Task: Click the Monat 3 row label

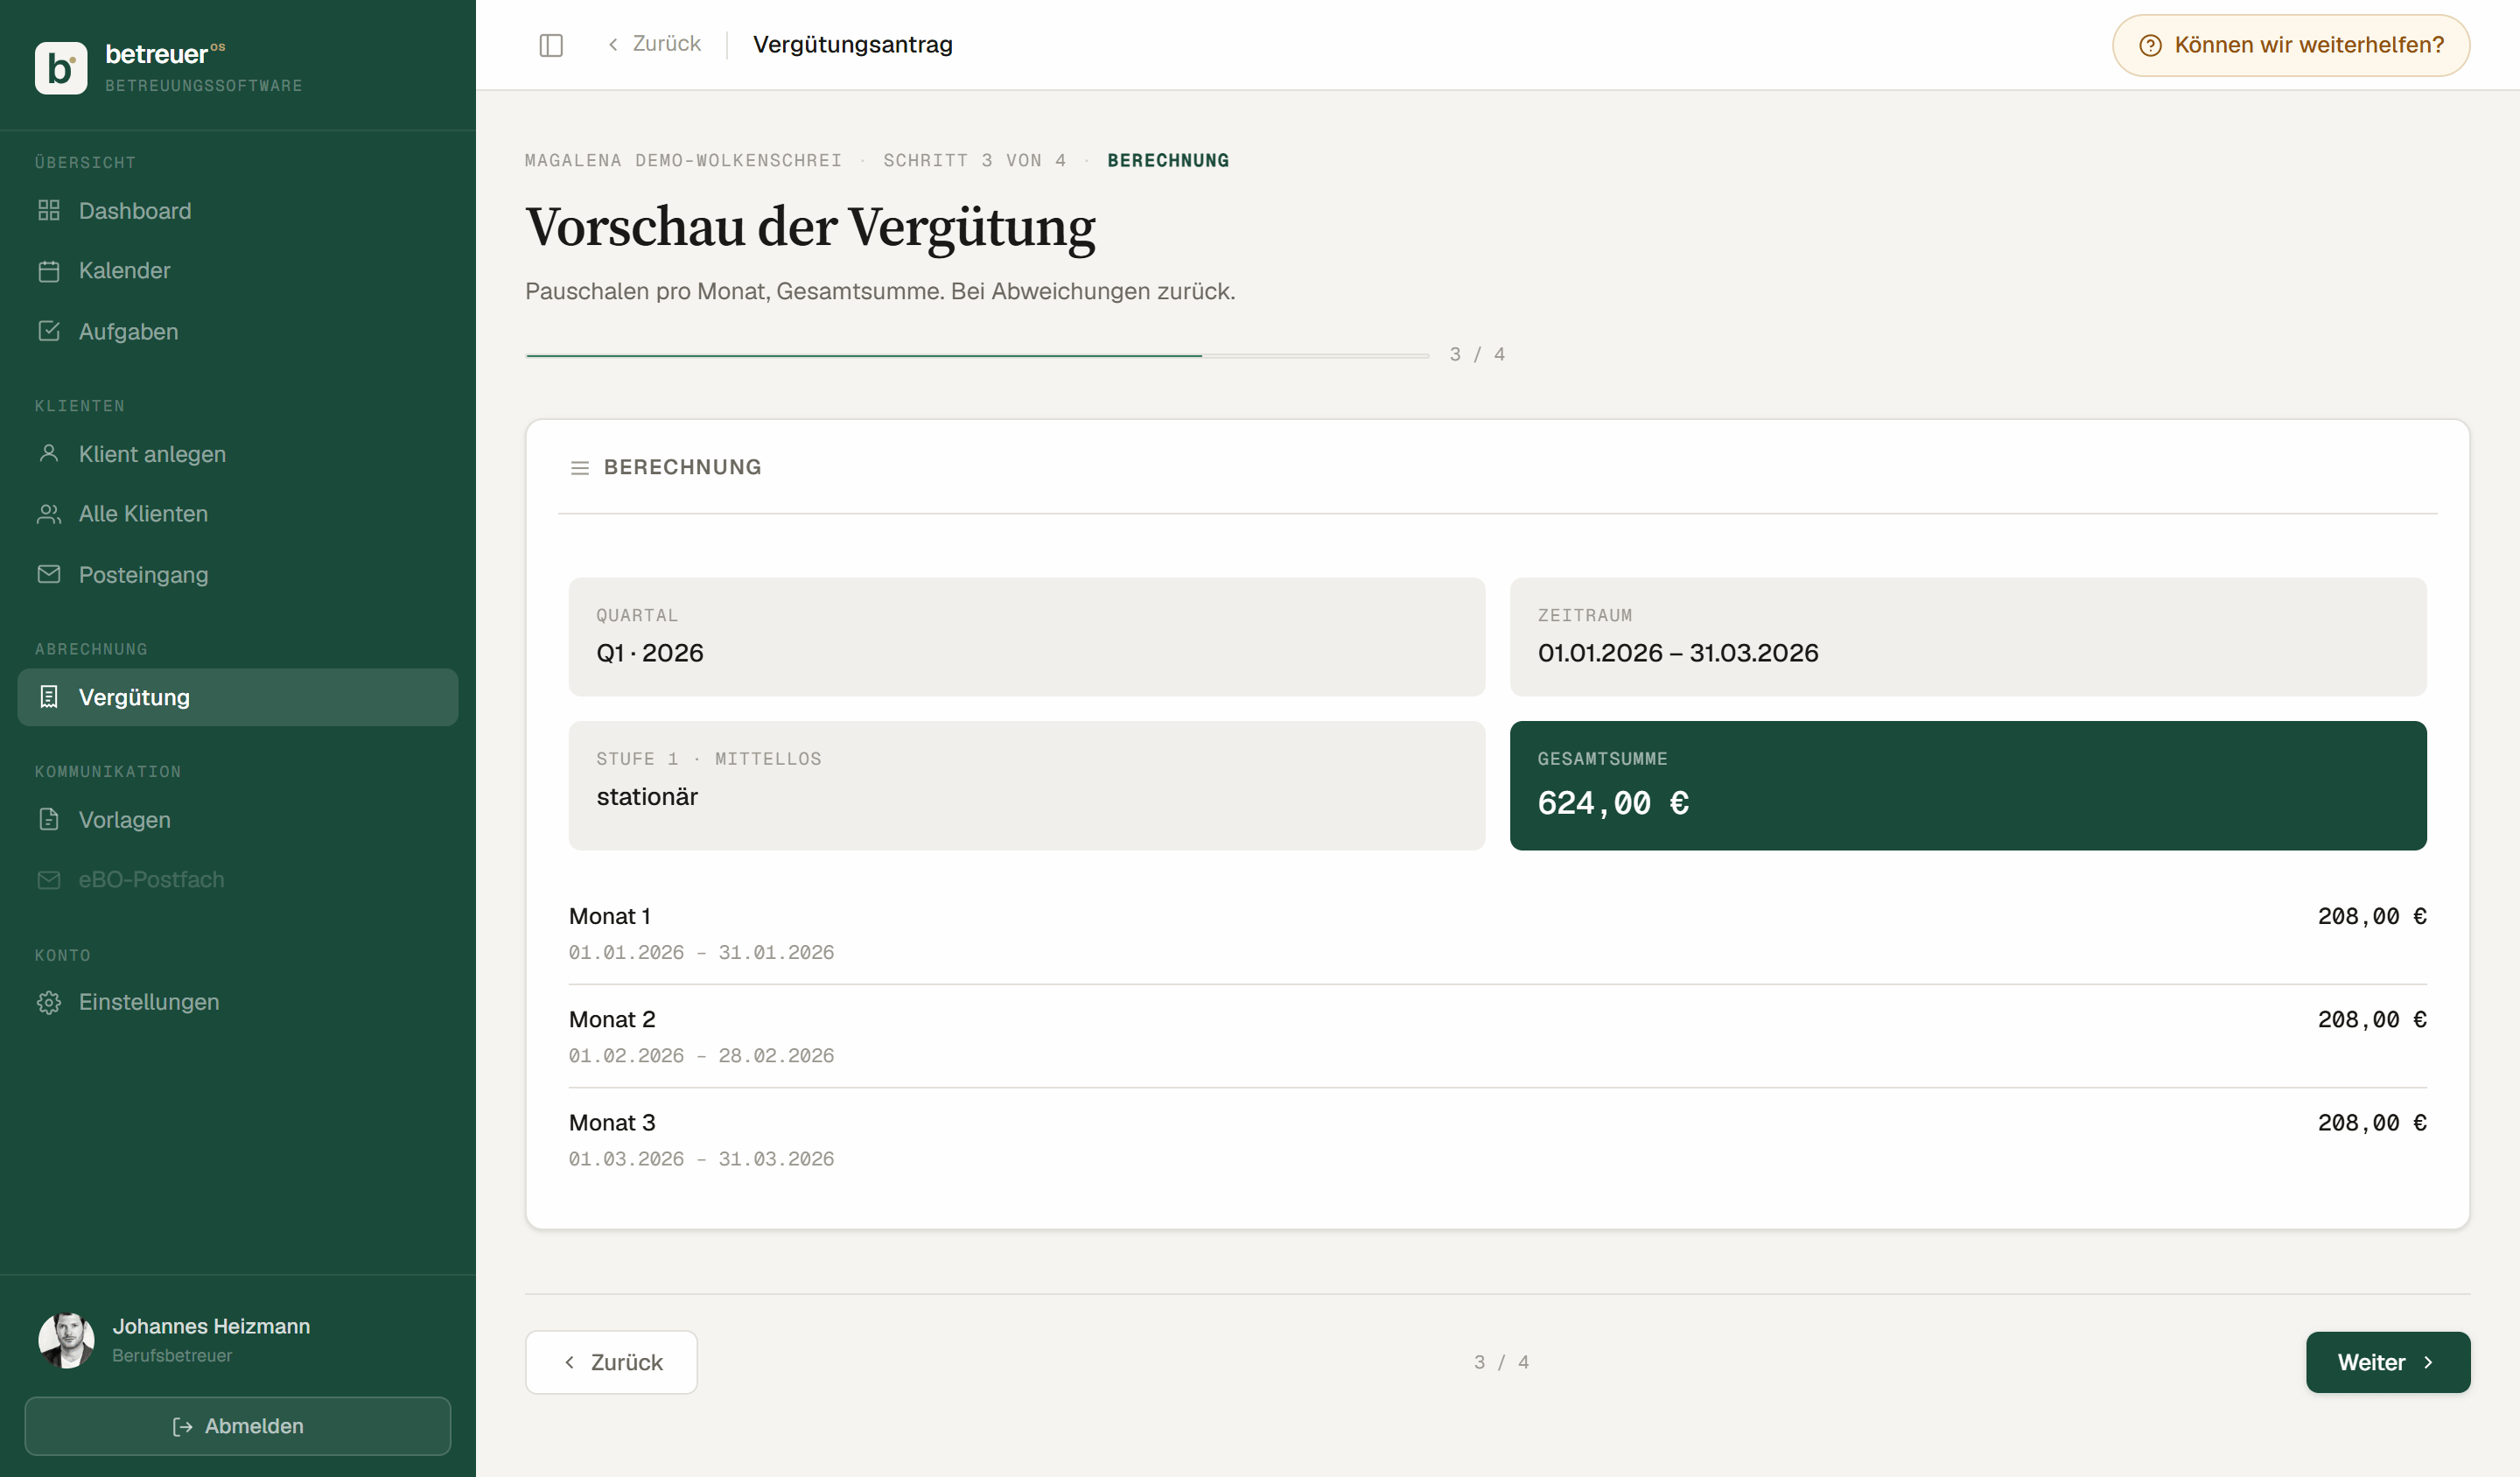Action: click(612, 1123)
